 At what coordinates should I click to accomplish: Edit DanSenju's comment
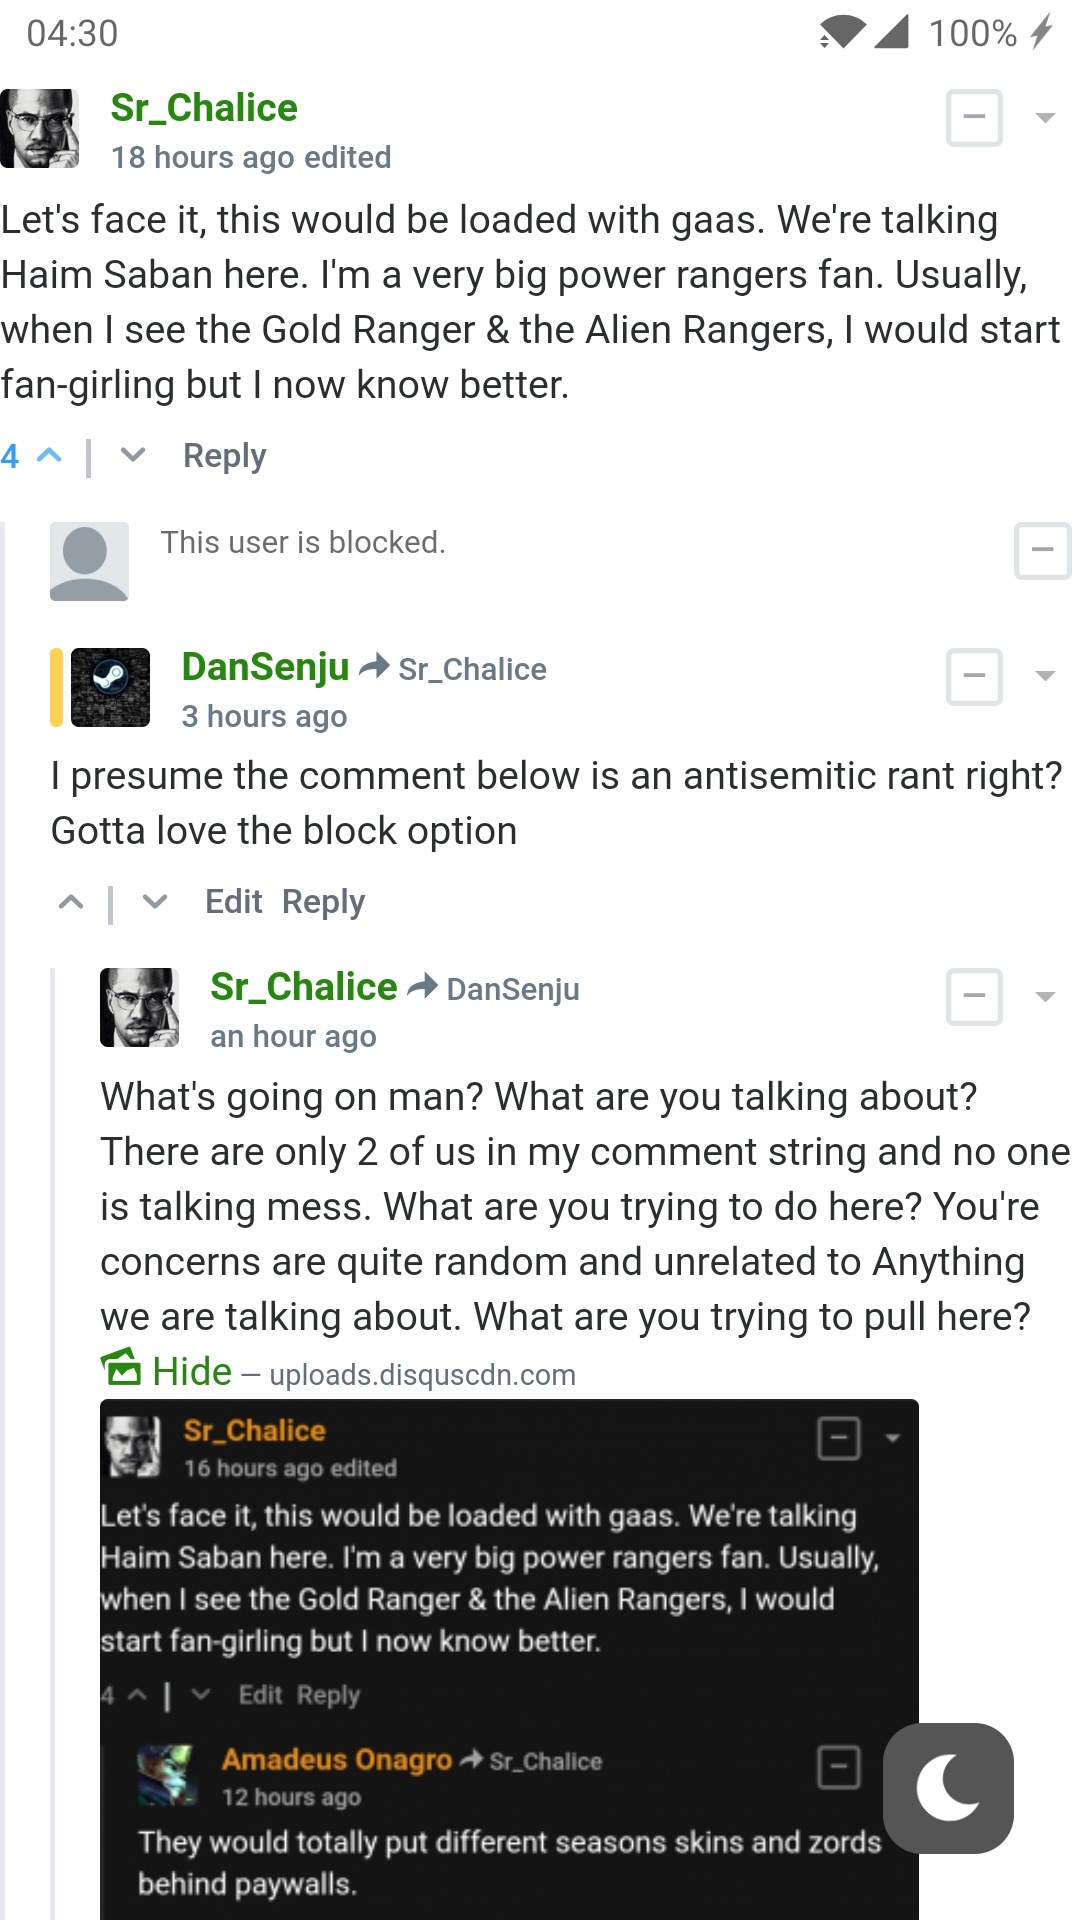(233, 902)
